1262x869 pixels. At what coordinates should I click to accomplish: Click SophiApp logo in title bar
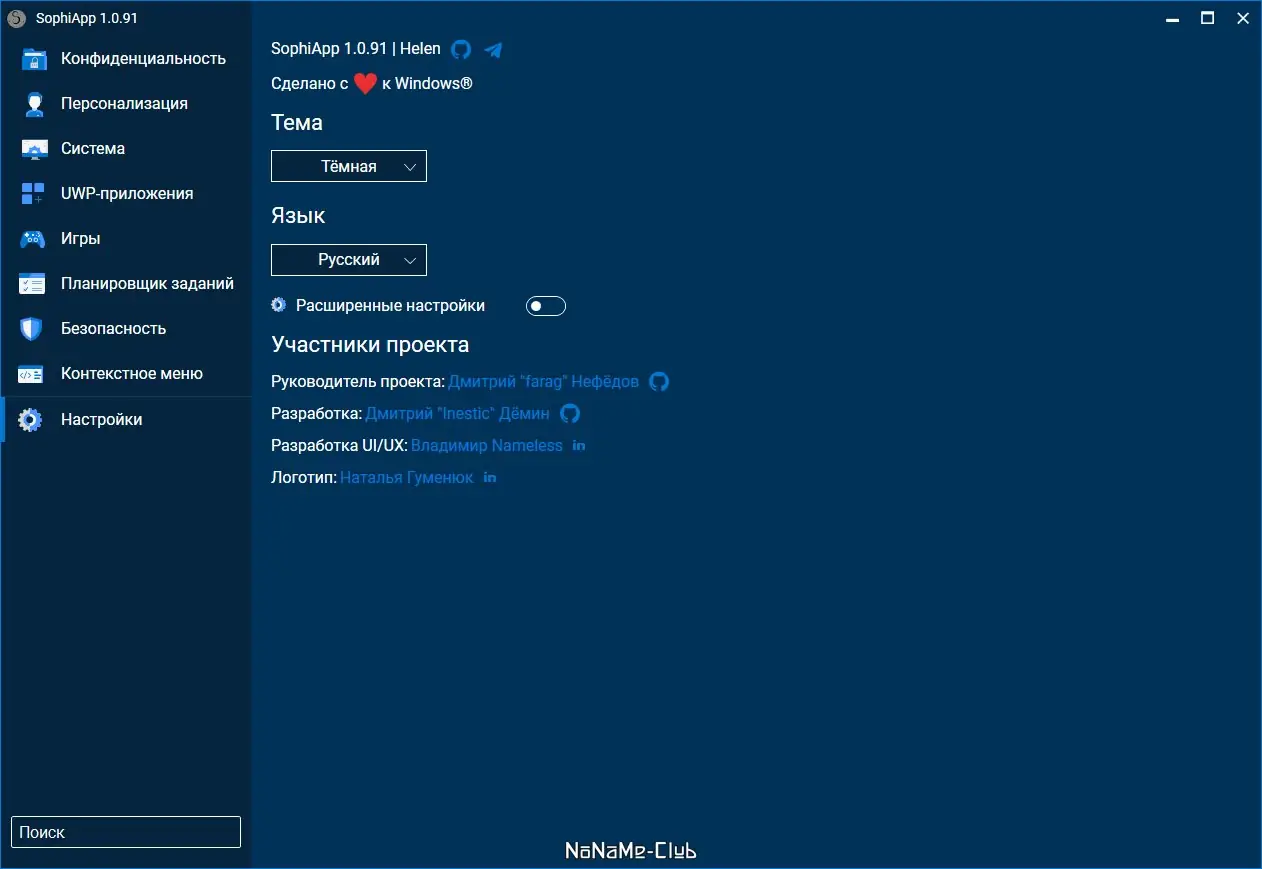pyautogui.click(x=16, y=17)
